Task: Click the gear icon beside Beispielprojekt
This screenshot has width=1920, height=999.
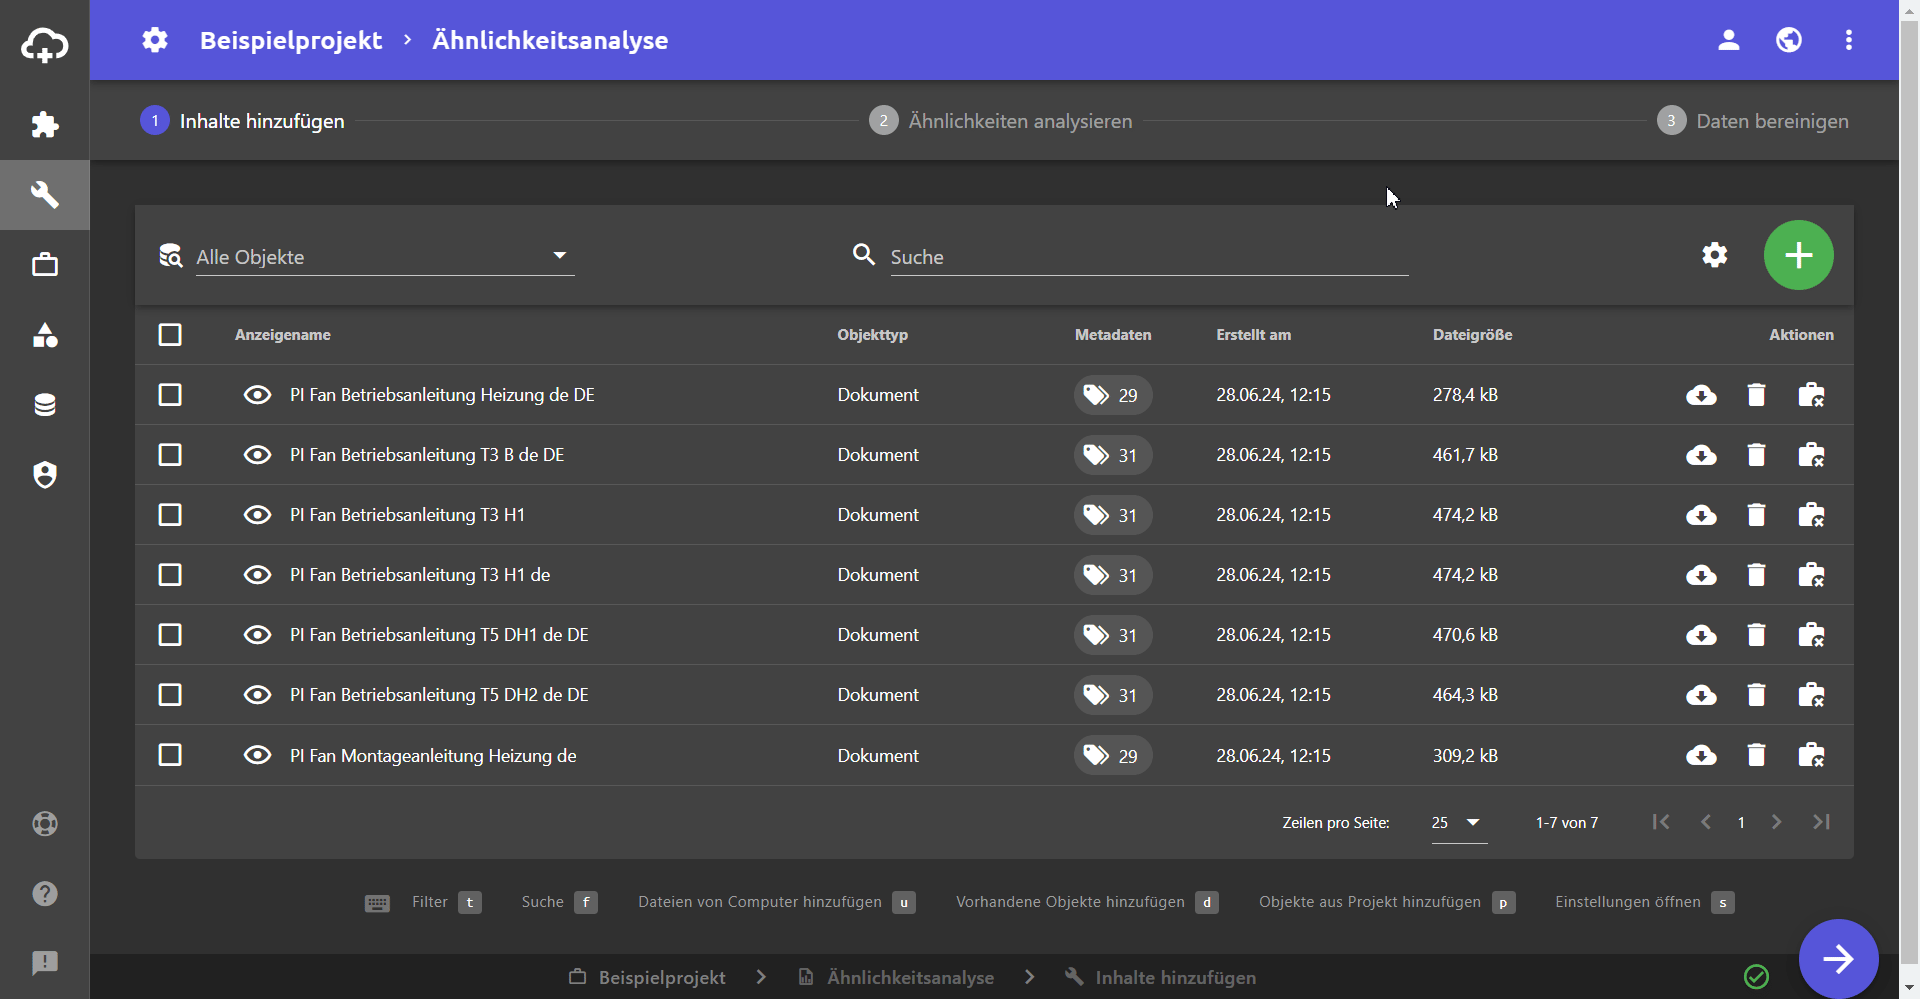Action: coord(155,40)
